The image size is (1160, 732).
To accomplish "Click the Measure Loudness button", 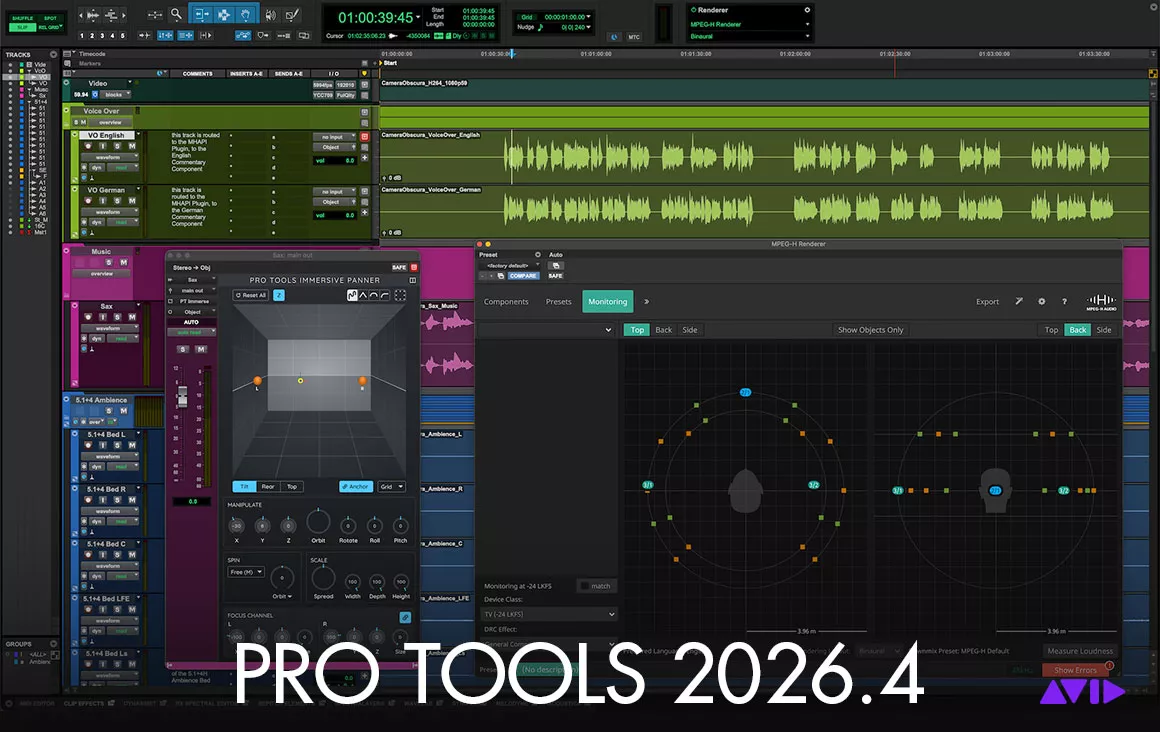I will pos(1080,651).
